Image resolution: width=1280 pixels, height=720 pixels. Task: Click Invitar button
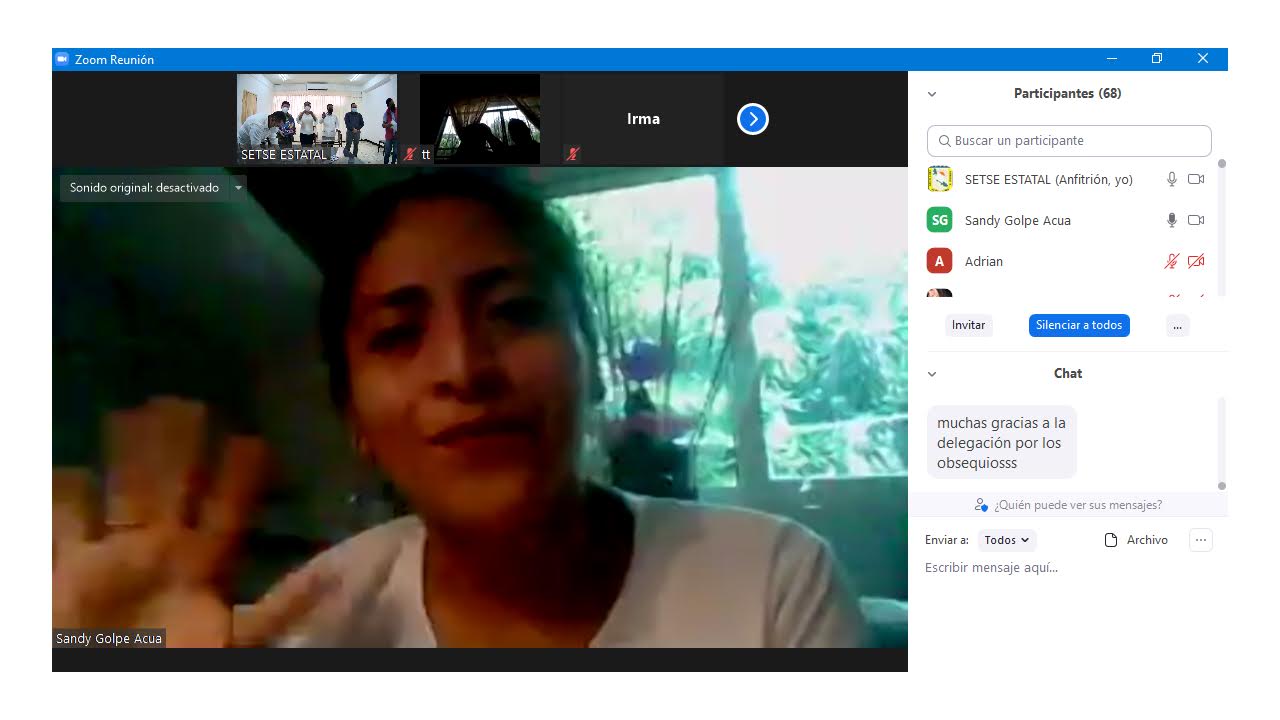tap(968, 325)
